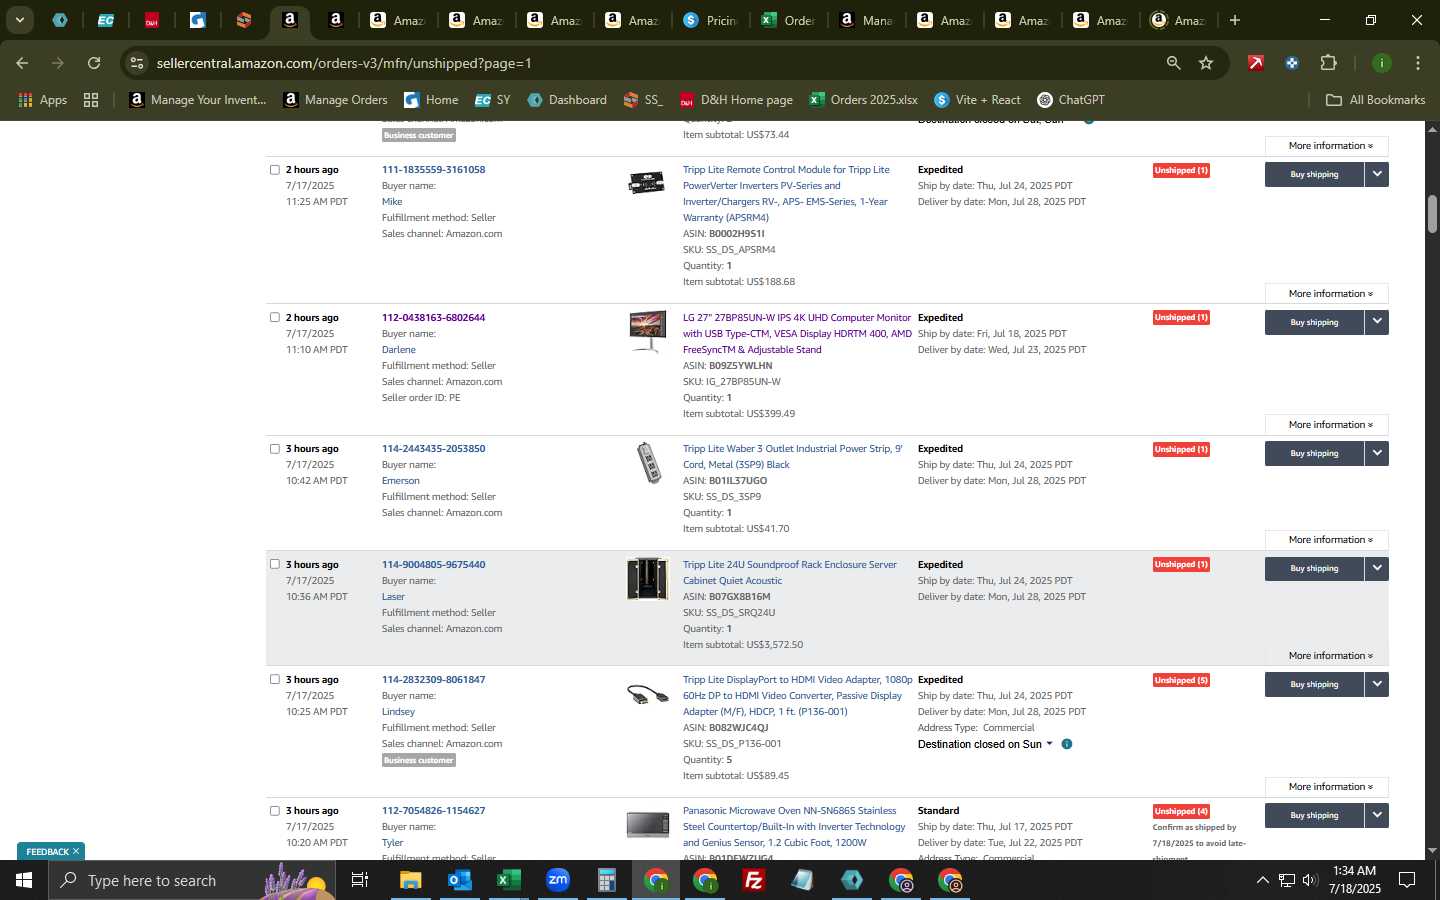
Task: Click Buy shipping for LG monitor order
Action: tap(1314, 322)
